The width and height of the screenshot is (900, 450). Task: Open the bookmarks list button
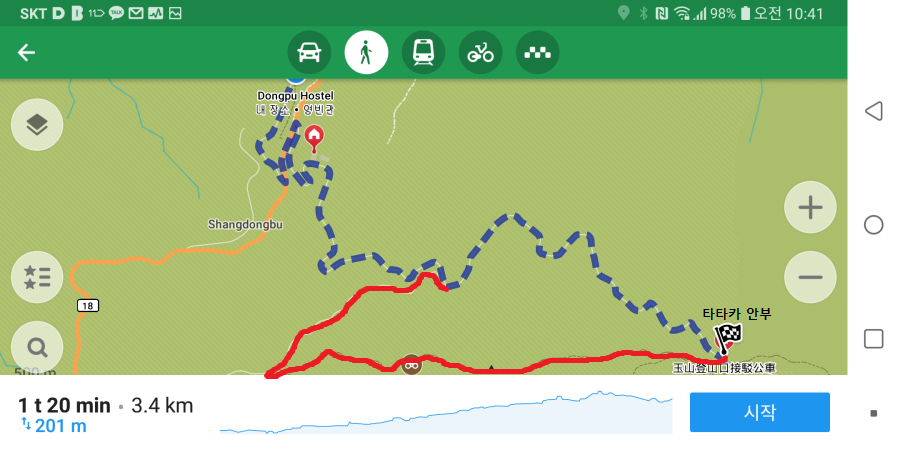[x=37, y=277]
